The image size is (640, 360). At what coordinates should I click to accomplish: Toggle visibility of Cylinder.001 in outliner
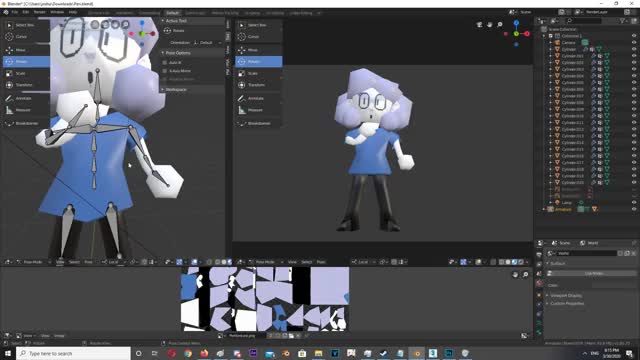tap(634, 56)
